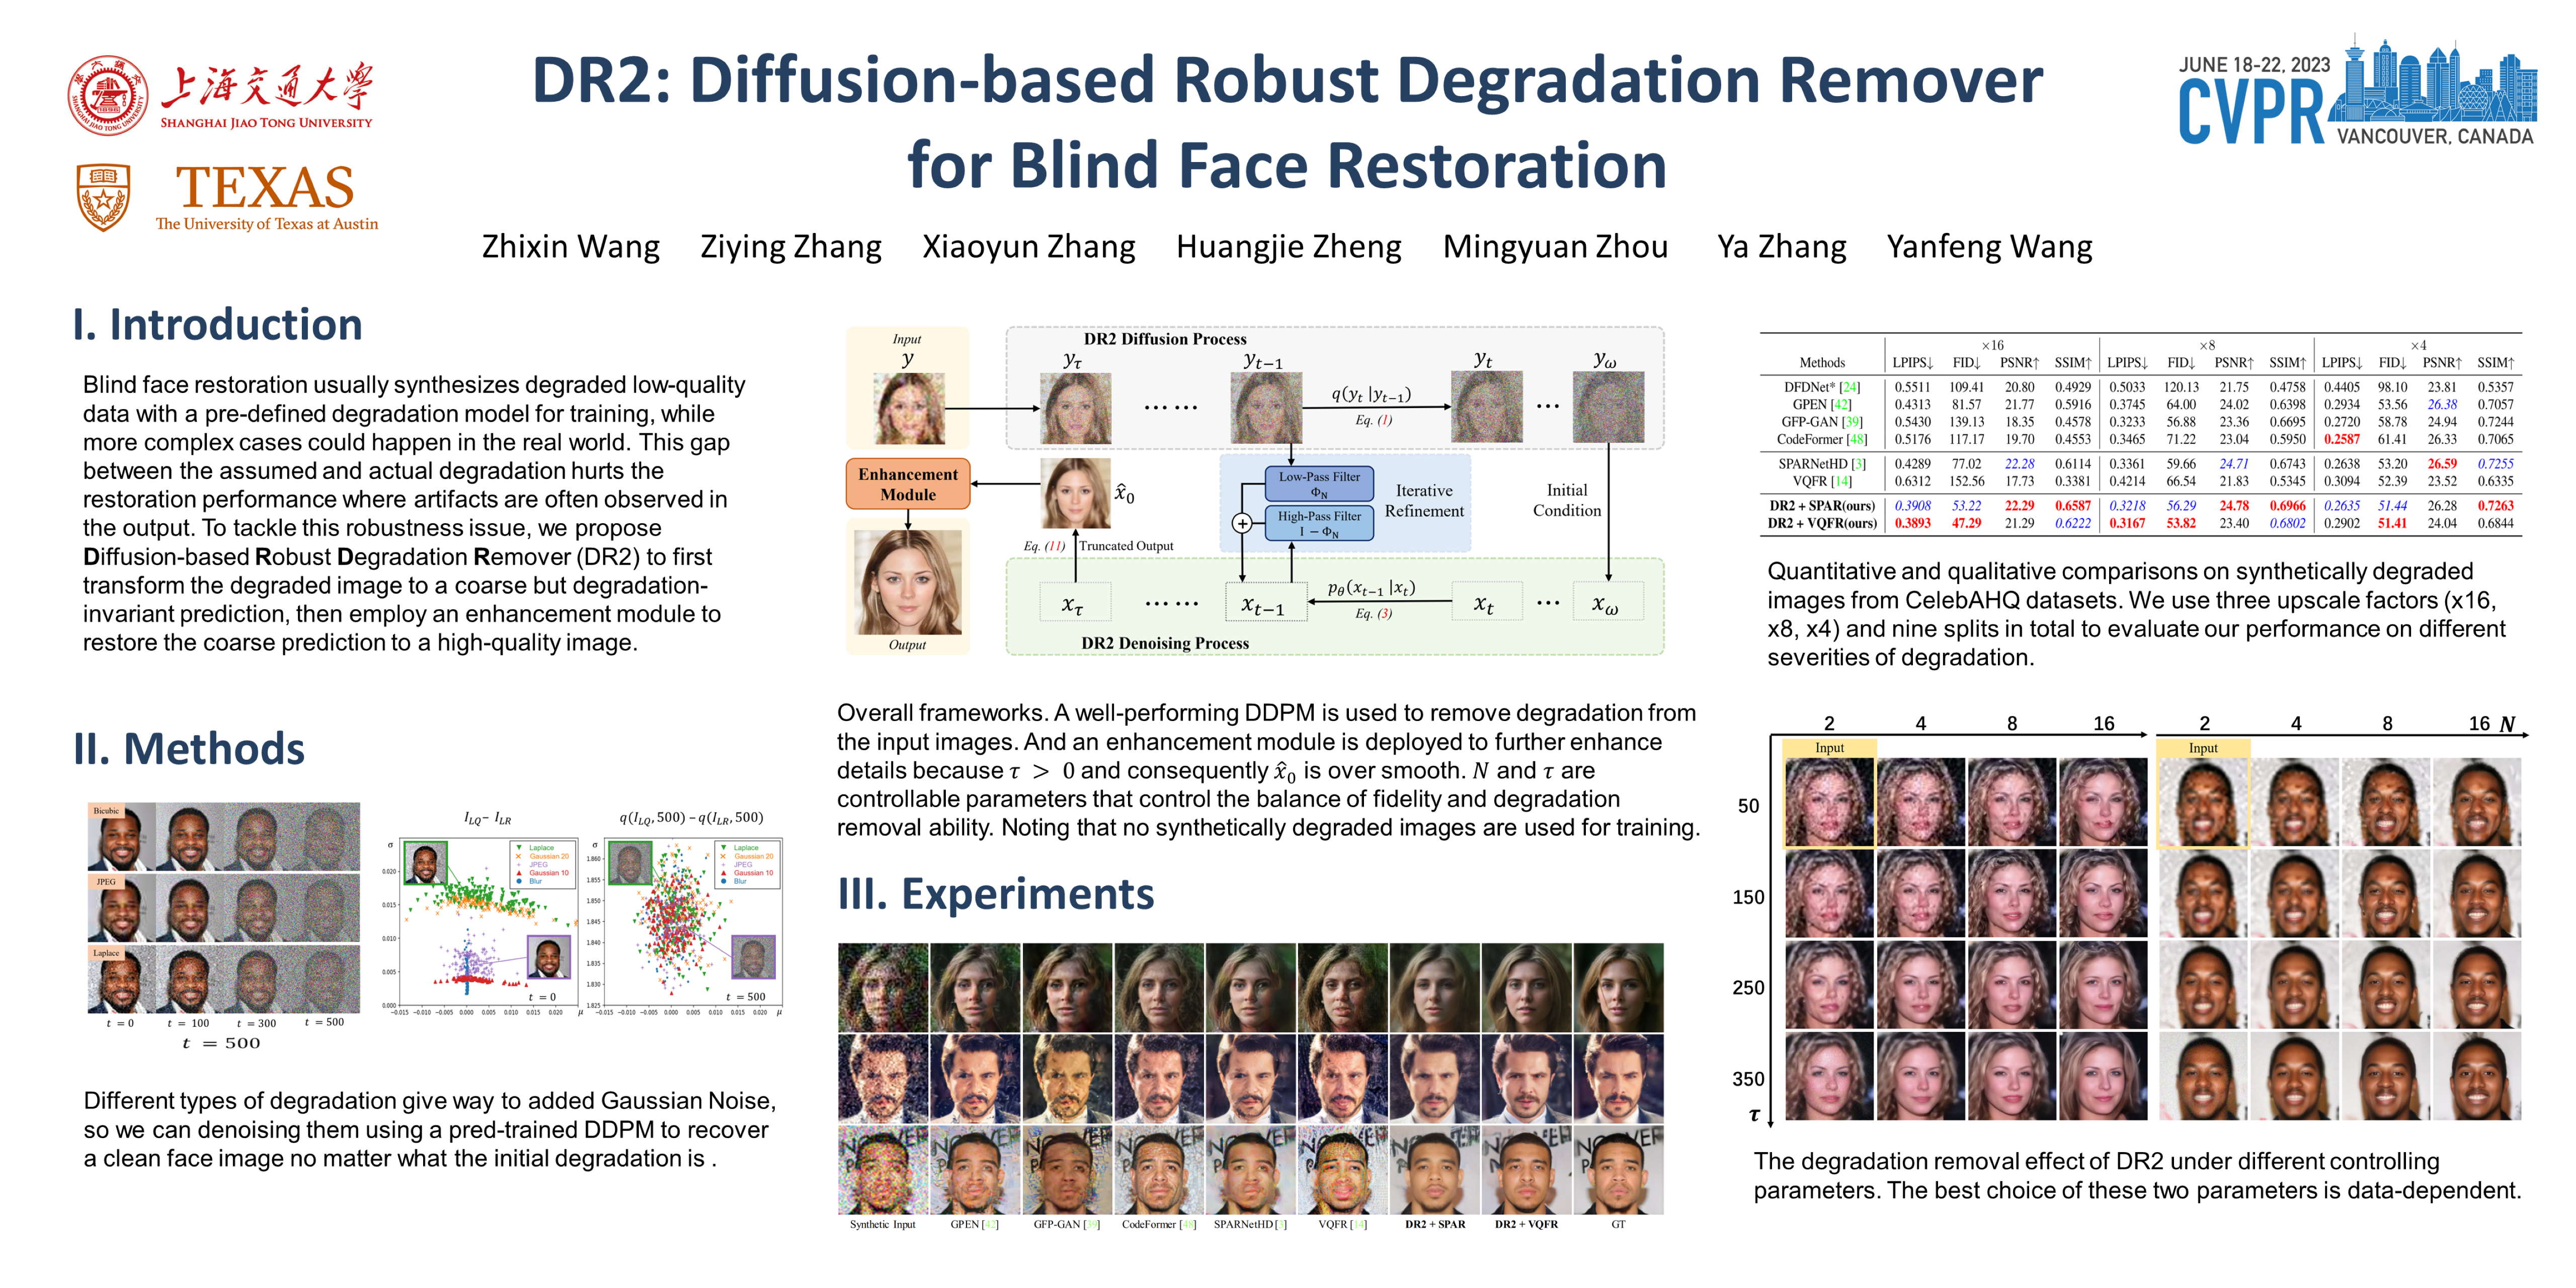Click the plus circle summation symbol
Screen dimensions: 2576x1288
[1242, 523]
